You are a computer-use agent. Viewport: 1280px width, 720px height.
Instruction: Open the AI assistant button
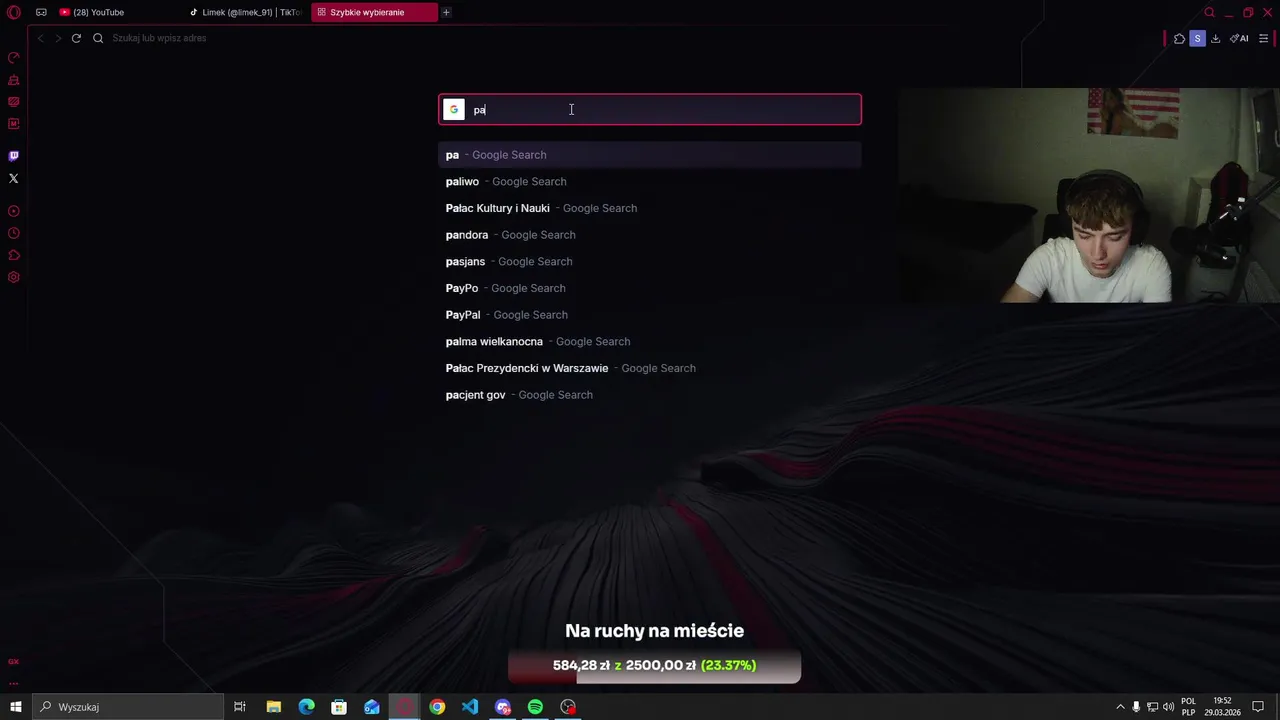(1239, 38)
